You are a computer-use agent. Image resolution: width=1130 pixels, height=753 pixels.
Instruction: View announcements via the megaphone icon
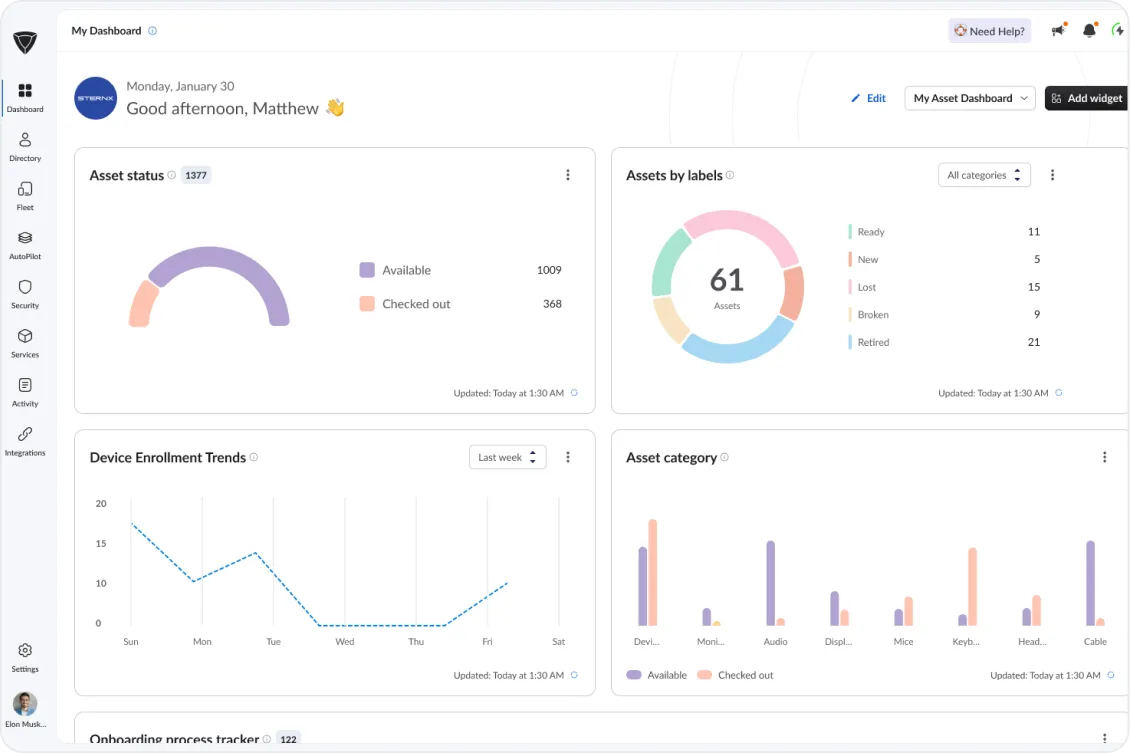(x=1057, y=31)
